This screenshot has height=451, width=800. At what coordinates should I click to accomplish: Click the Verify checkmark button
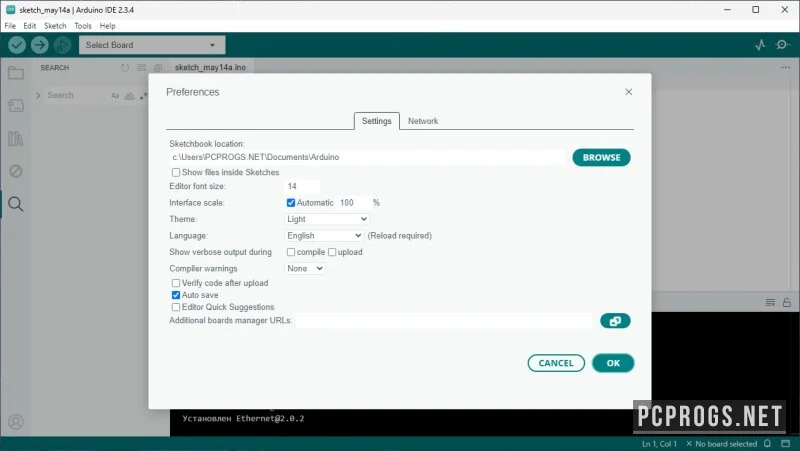pyautogui.click(x=17, y=45)
